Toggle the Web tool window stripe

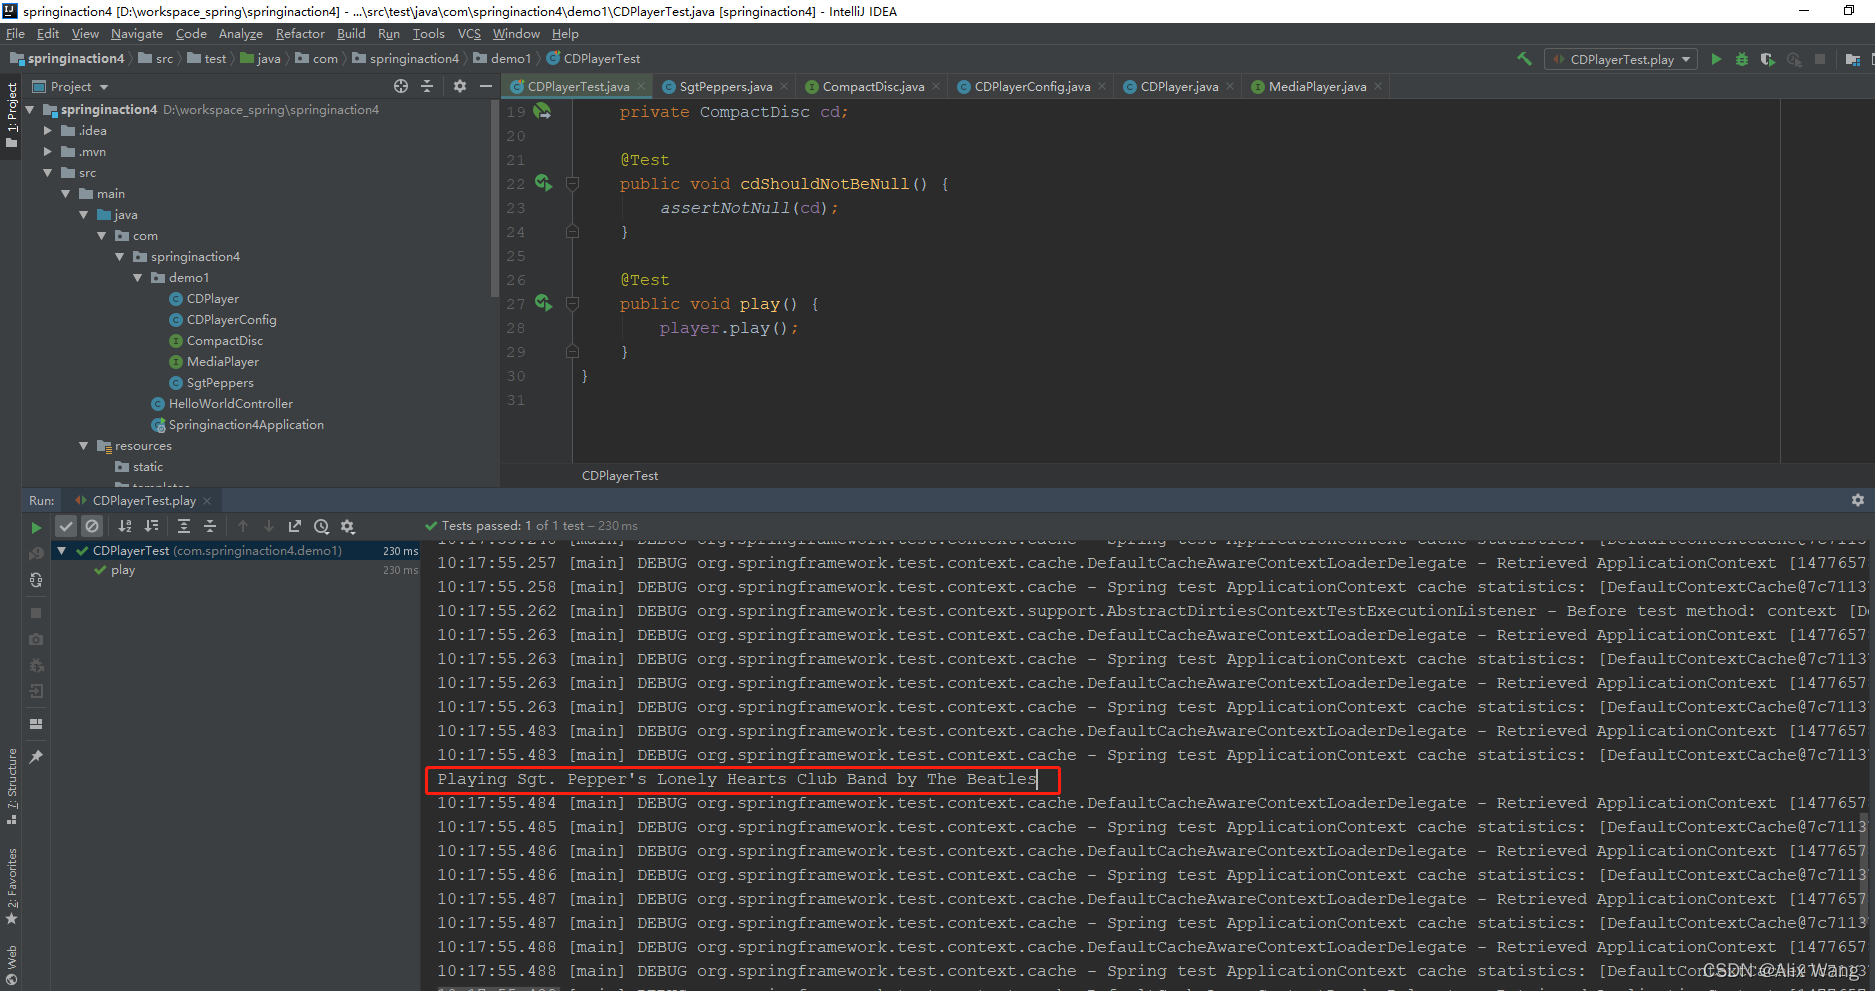(11, 966)
